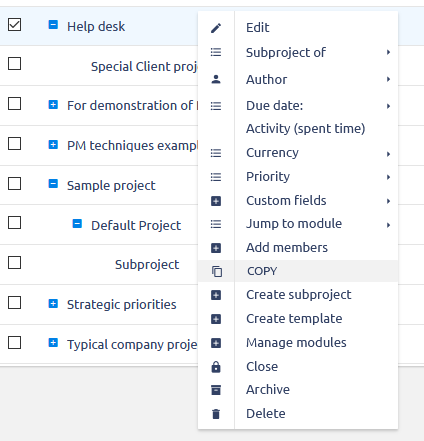Click the copy icon beside COPY

tap(216, 271)
